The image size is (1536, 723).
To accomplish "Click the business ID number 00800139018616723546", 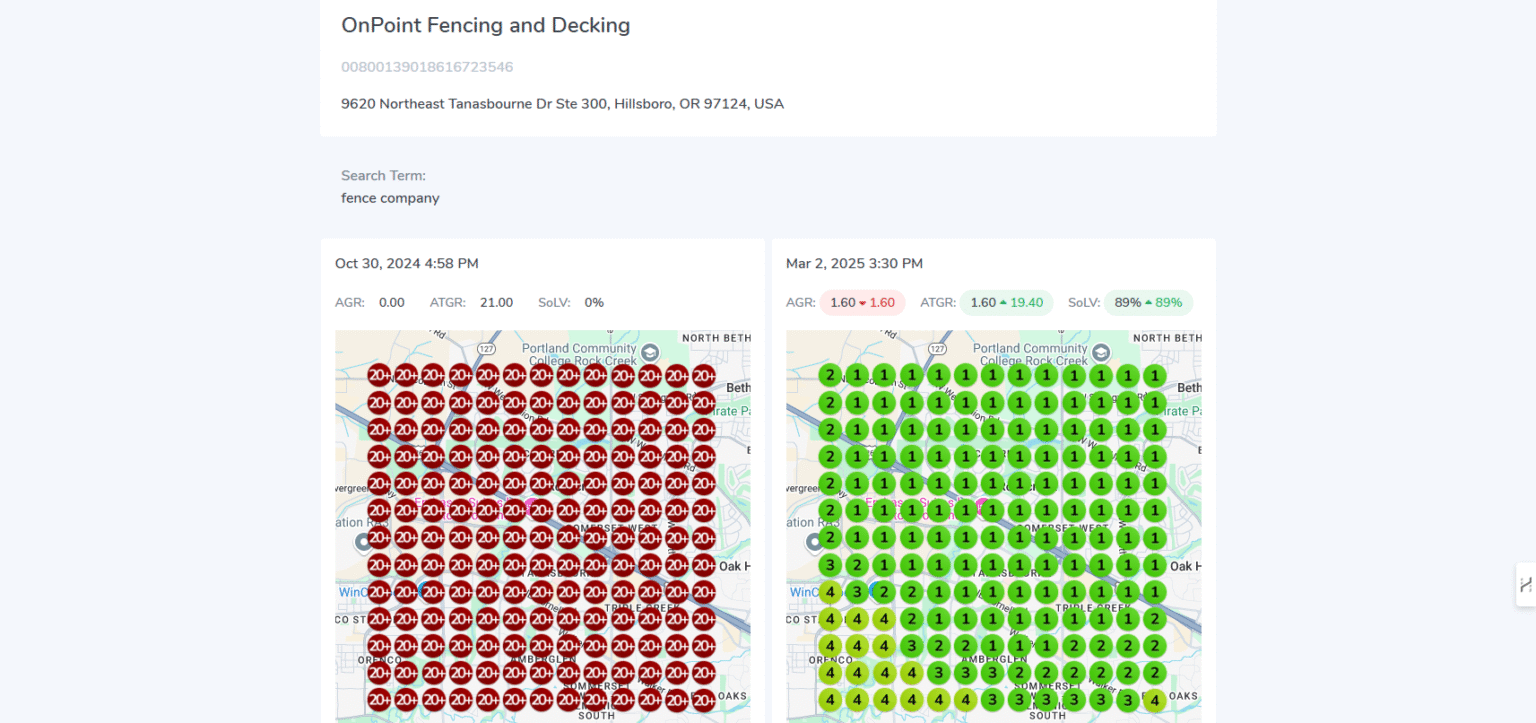I will [x=427, y=67].
